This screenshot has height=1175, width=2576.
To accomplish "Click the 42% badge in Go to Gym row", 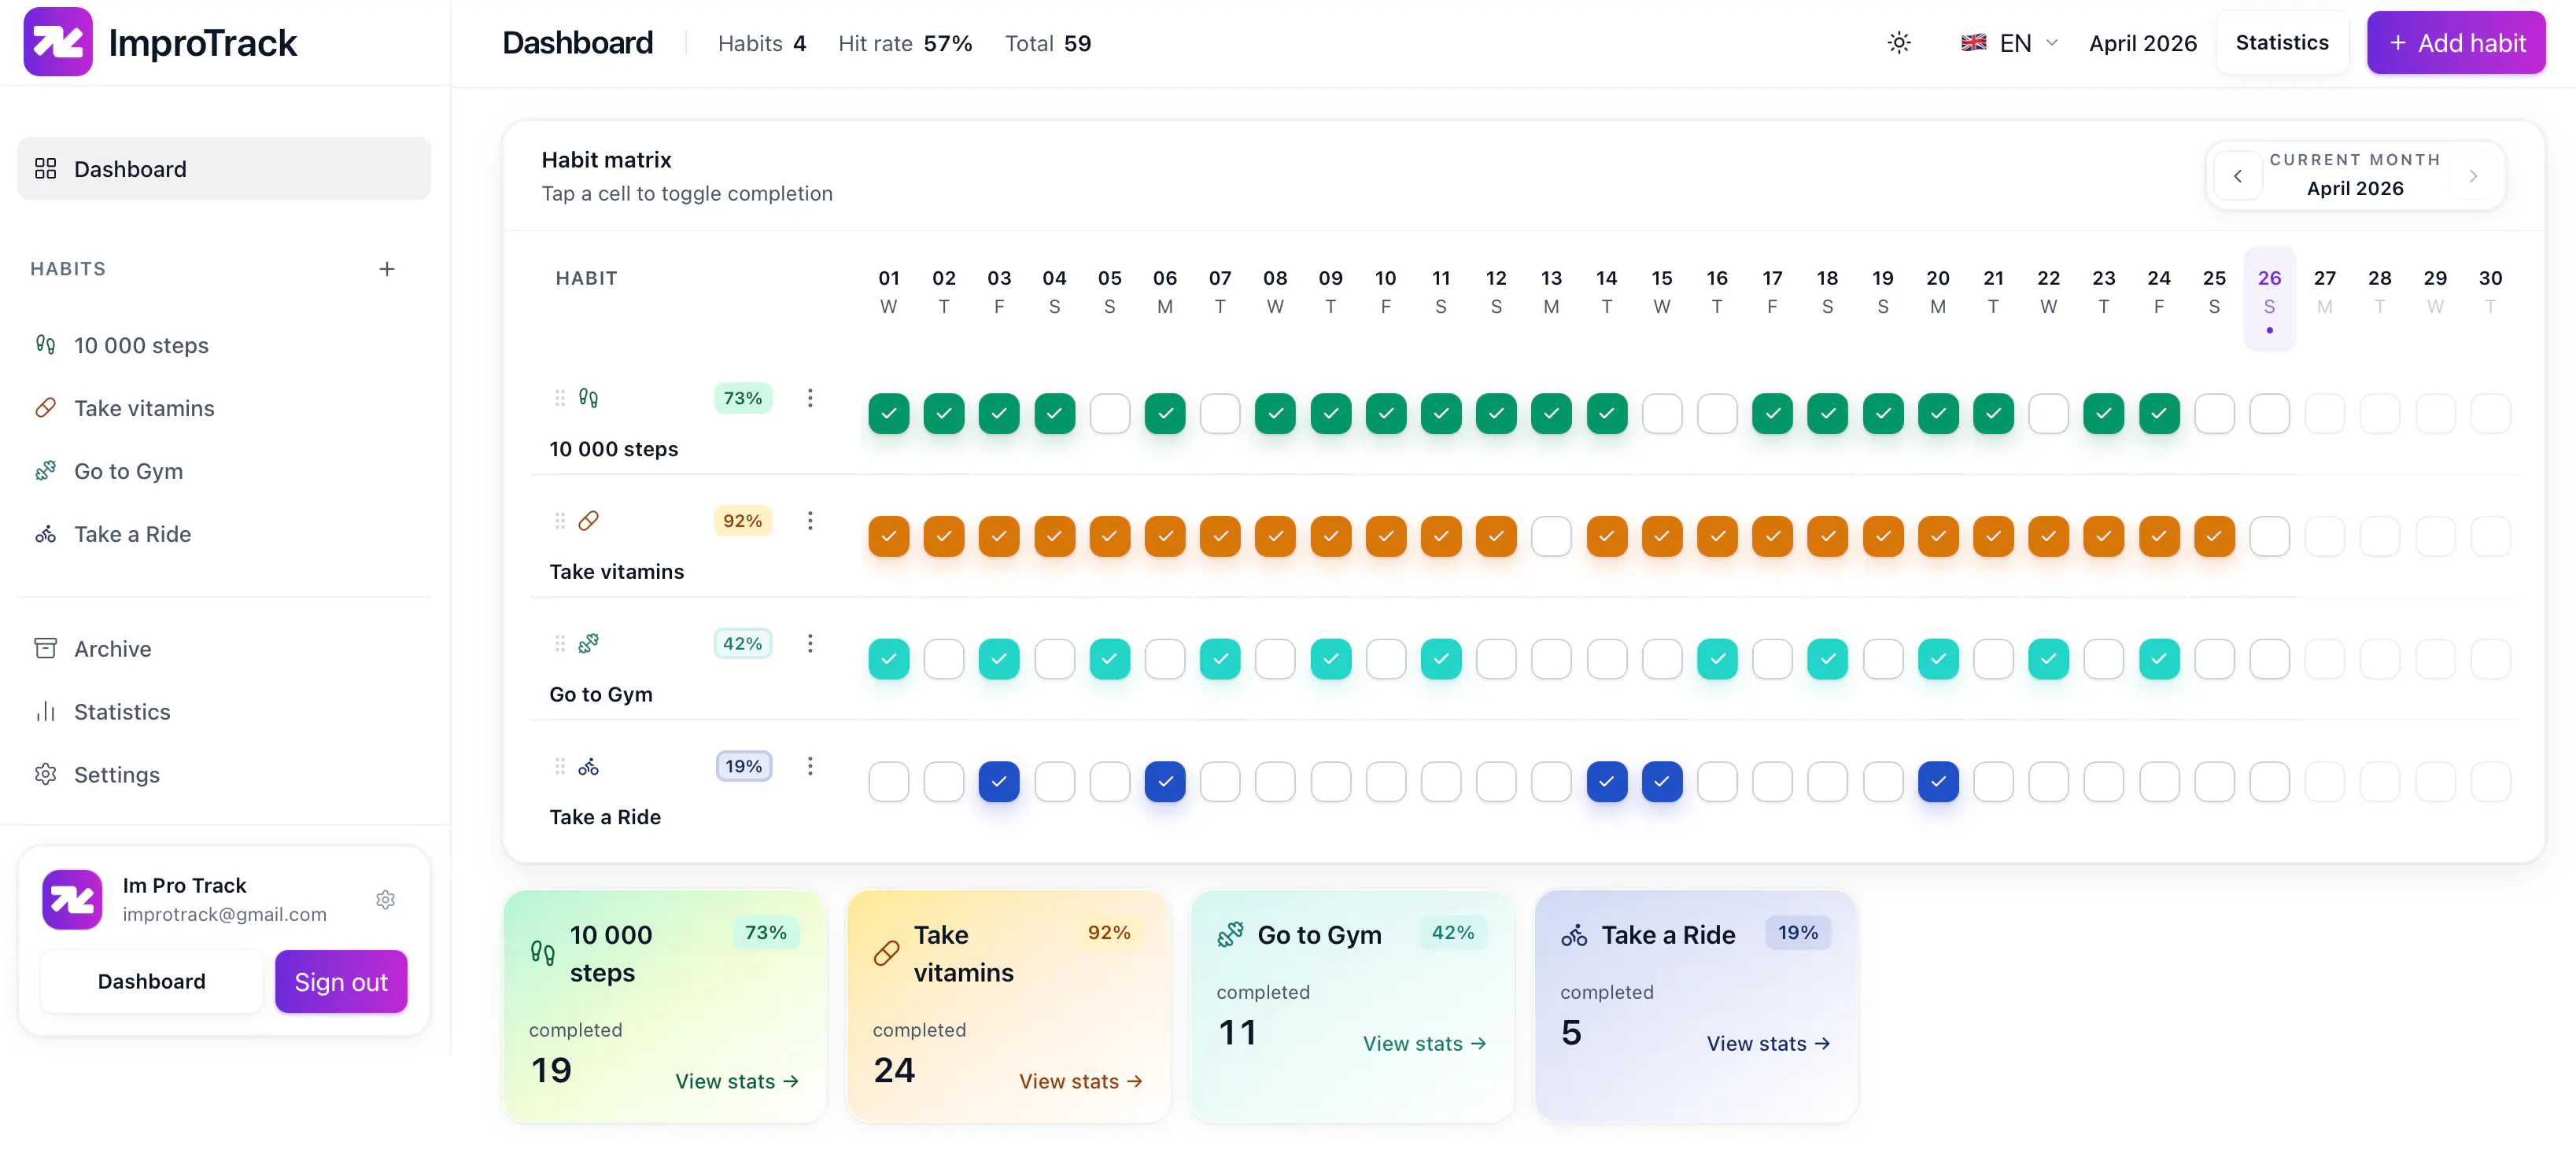I will (x=743, y=643).
